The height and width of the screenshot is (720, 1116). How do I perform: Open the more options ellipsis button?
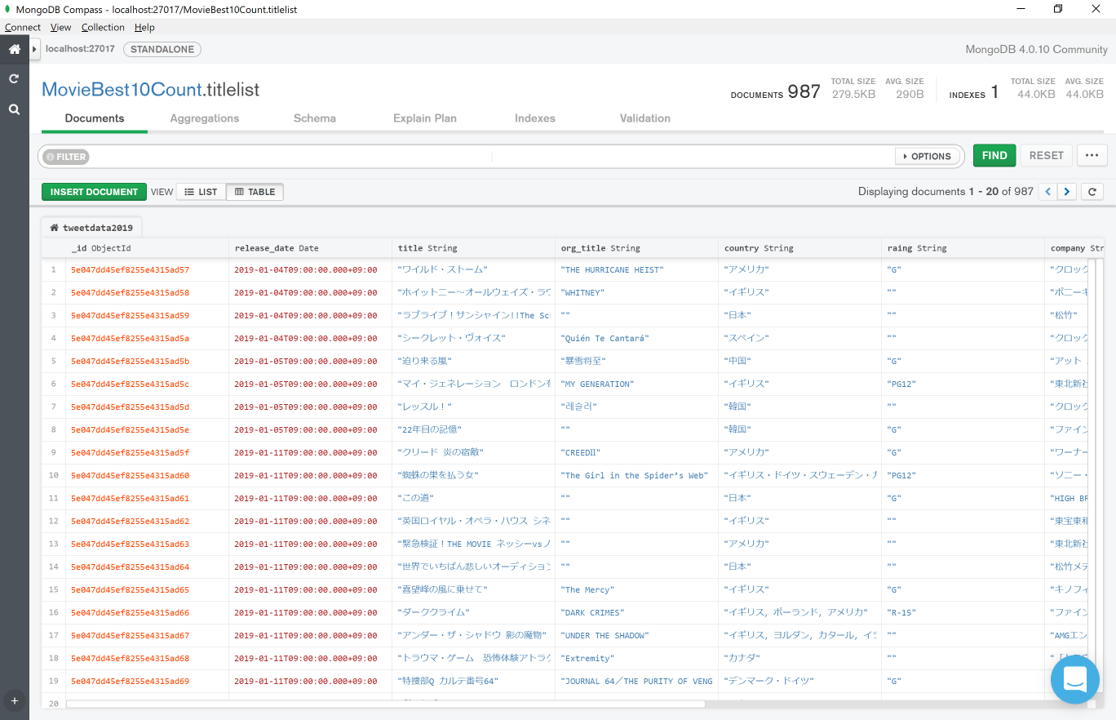[x=1092, y=156]
